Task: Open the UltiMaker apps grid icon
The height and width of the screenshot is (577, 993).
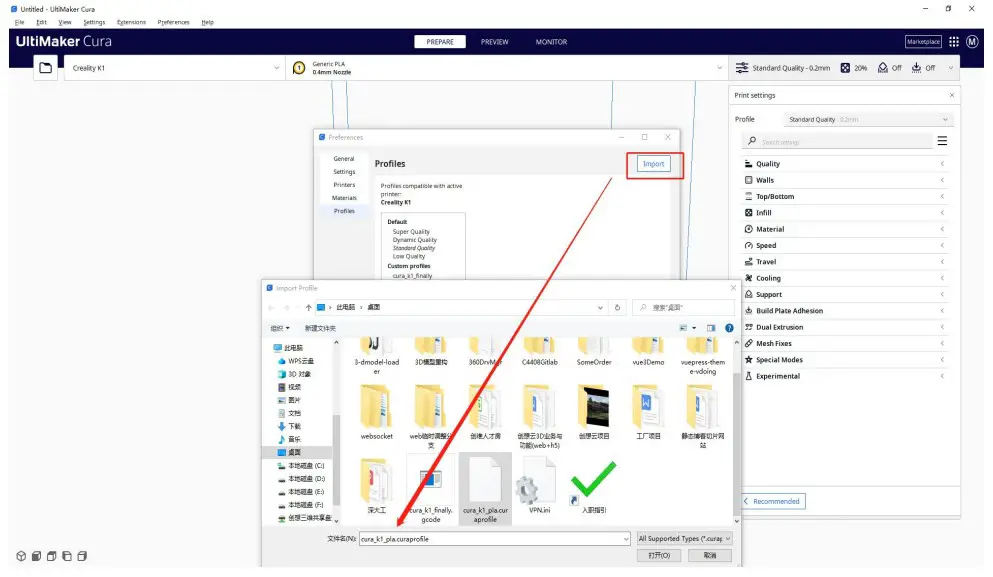Action: tap(953, 42)
